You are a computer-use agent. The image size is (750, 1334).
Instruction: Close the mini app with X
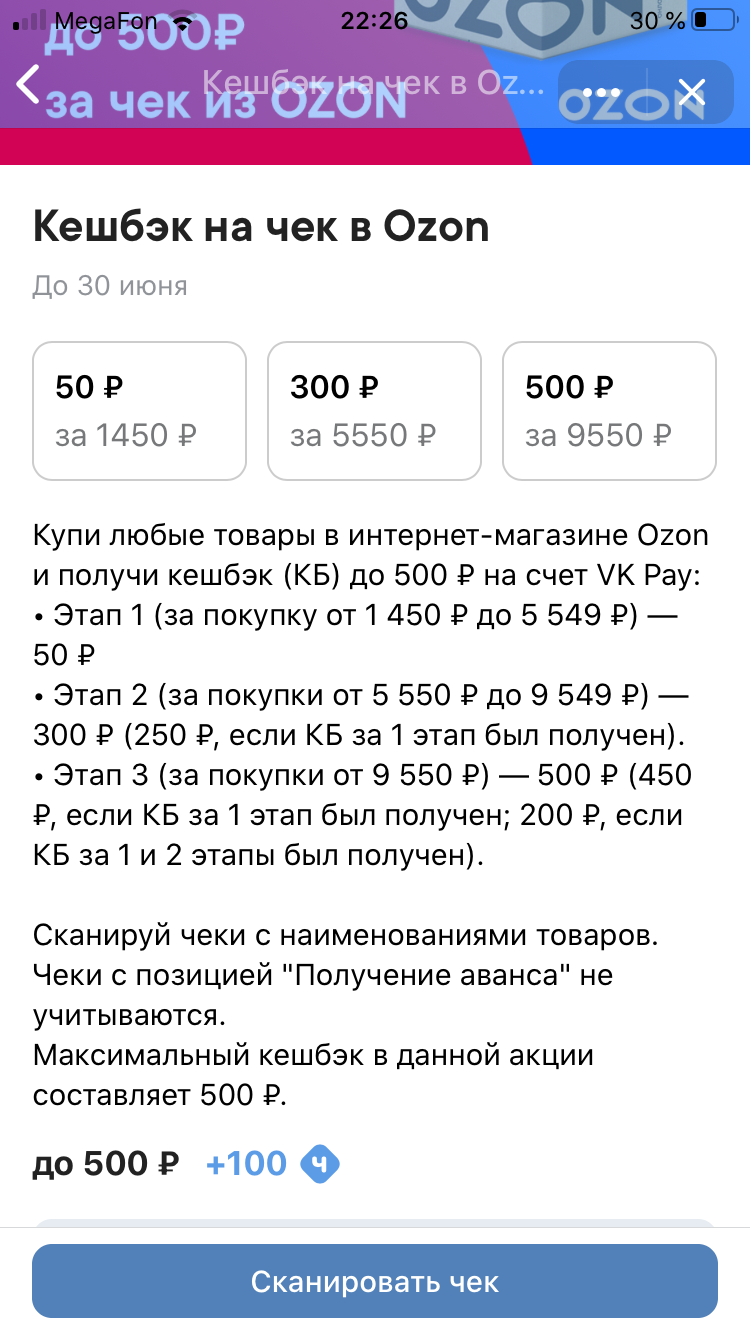click(x=692, y=92)
